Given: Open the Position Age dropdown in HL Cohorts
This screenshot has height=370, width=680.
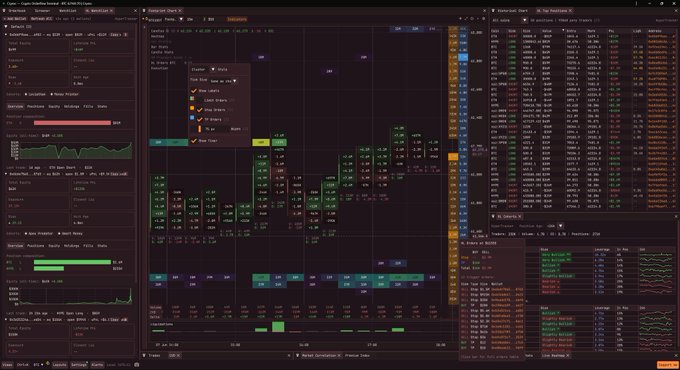Looking at the screenshot, I should point(555,226).
